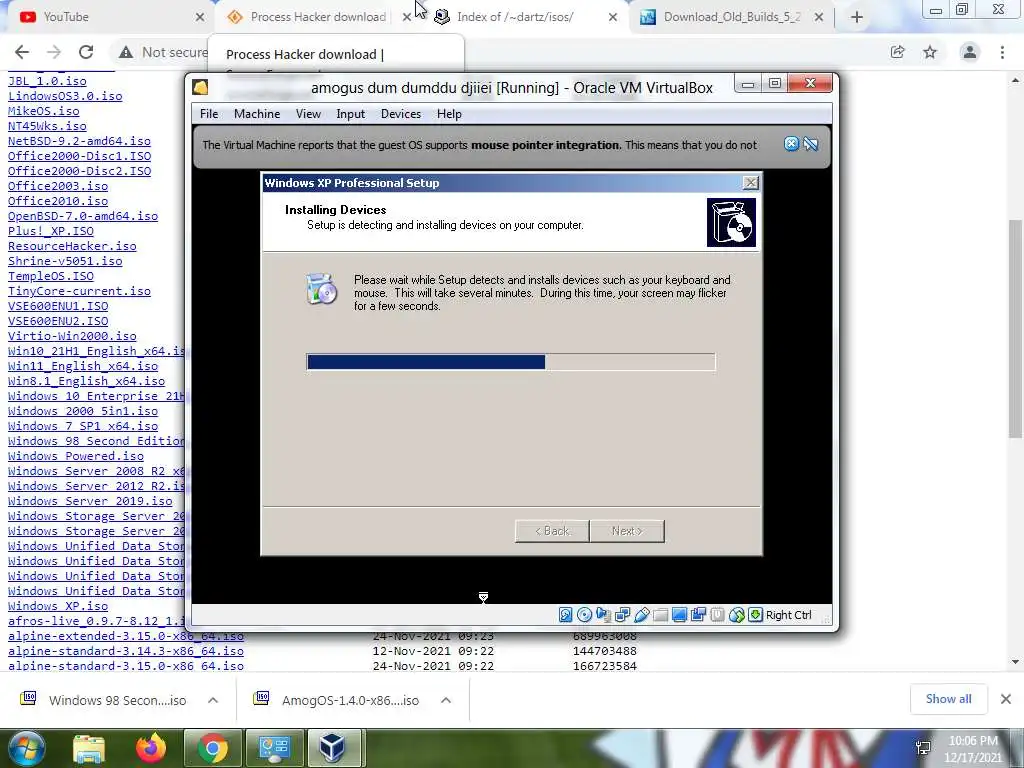Click the Chrome taskbar icon
The height and width of the screenshot is (768, 1024).
[x=212, y=748]
